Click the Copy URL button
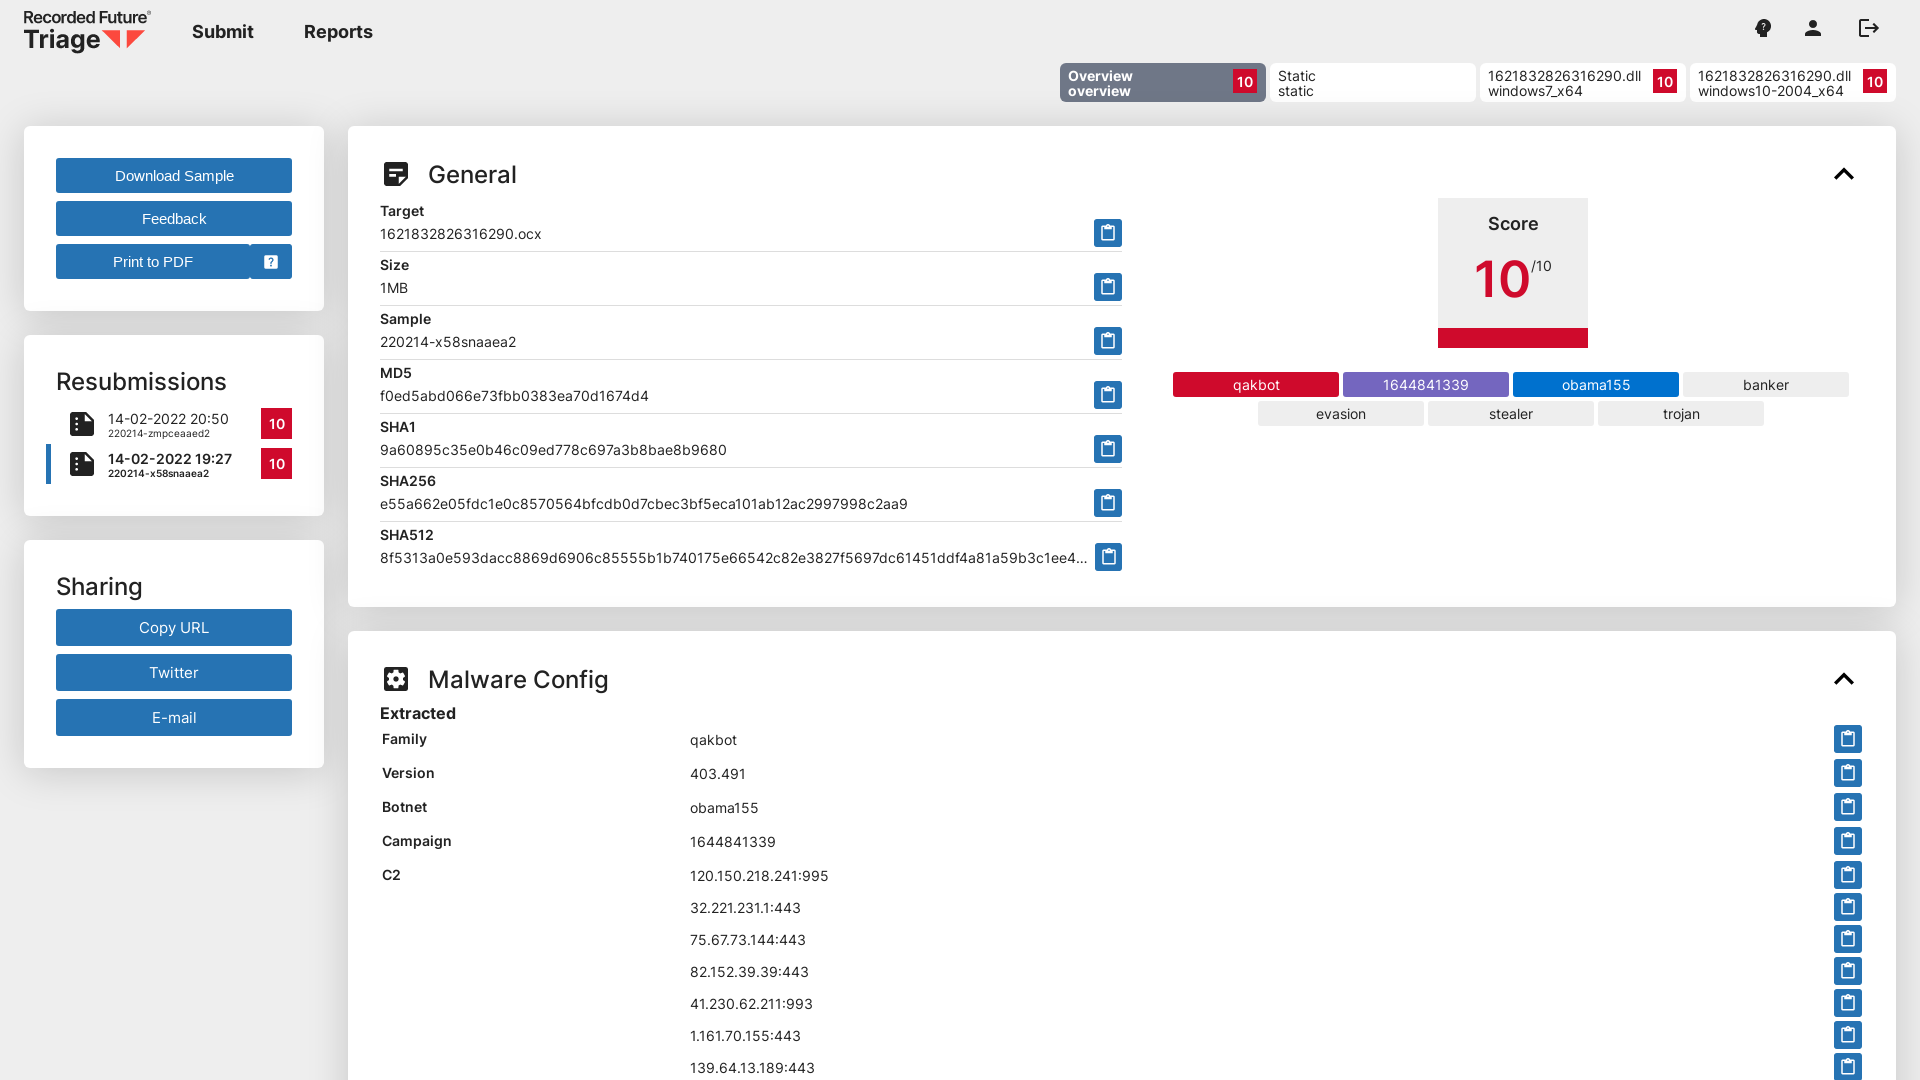The image size is (1920, 1080). click(174, 628)
